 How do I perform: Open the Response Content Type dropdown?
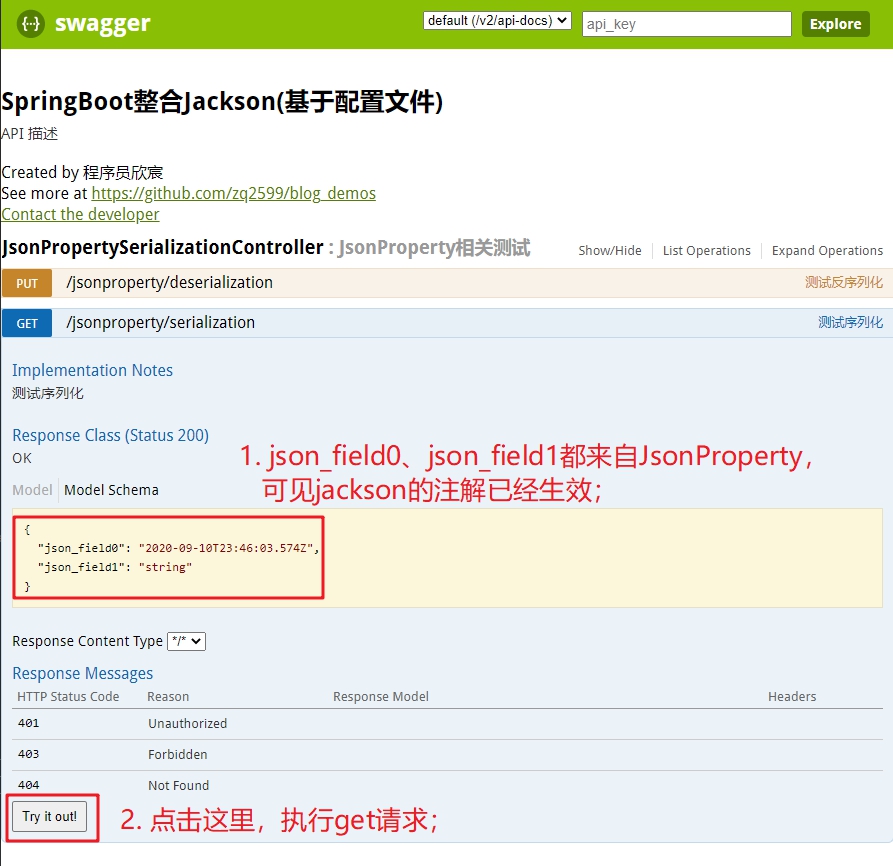(x=186, y=641)
